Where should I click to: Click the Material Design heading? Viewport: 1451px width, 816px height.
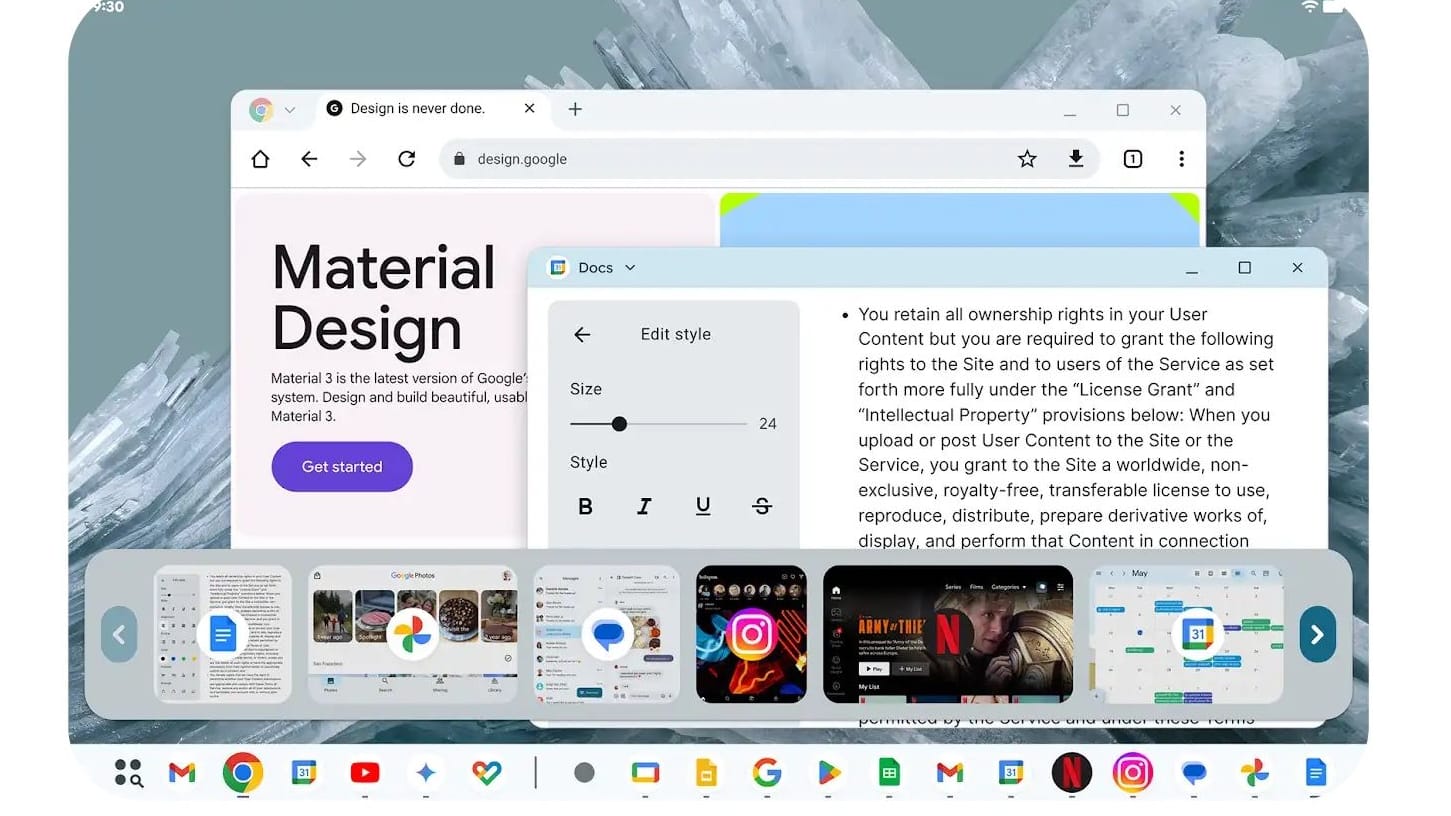pyautogui.click(x=384, y=297)
